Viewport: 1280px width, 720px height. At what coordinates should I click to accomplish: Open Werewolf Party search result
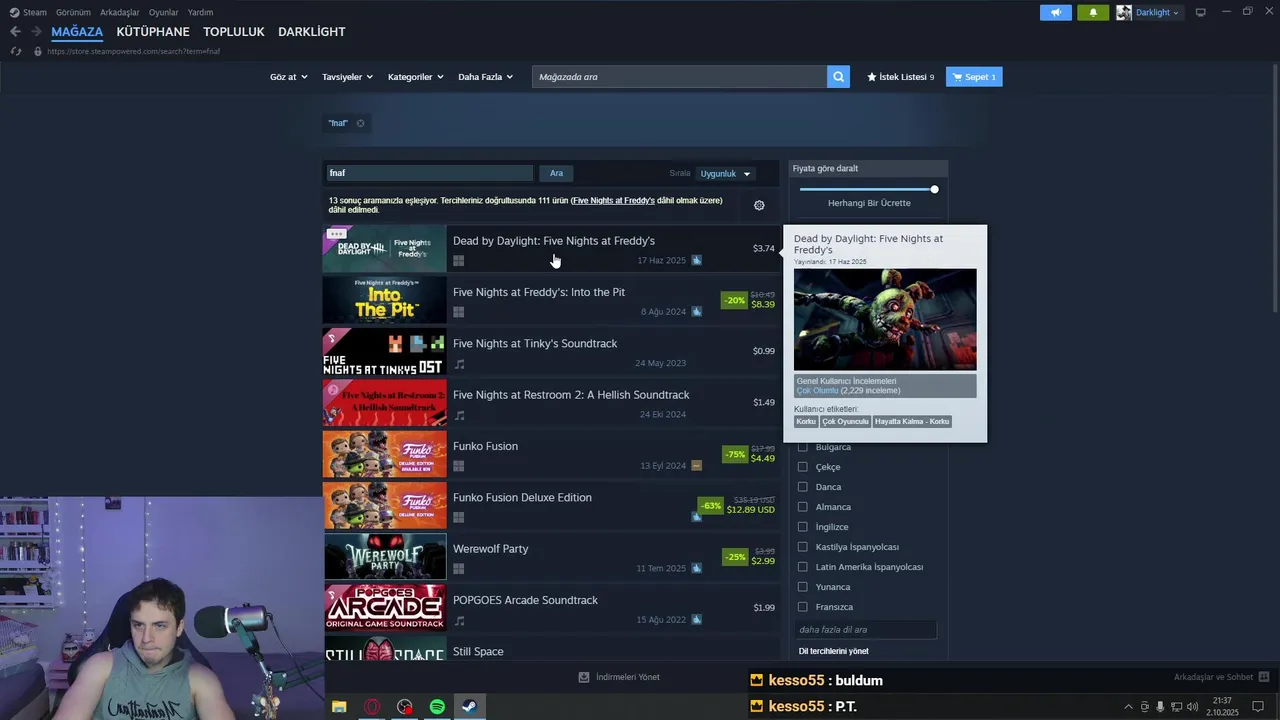point(550,557)
